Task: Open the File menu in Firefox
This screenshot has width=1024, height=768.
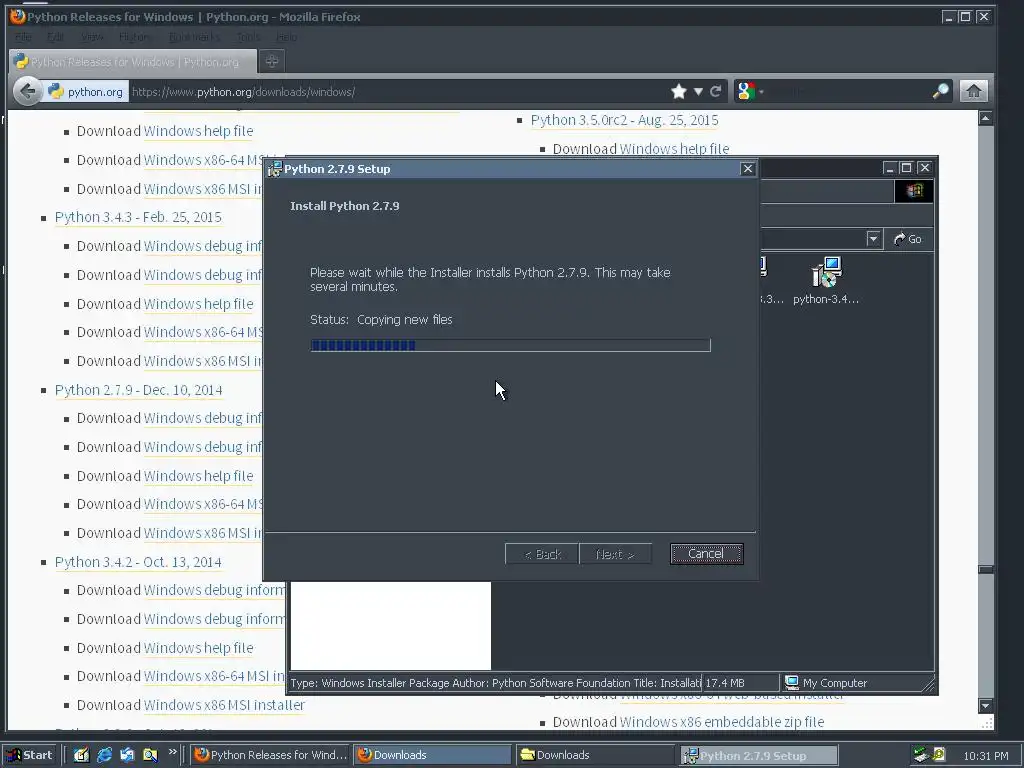Action: (24, 37)
